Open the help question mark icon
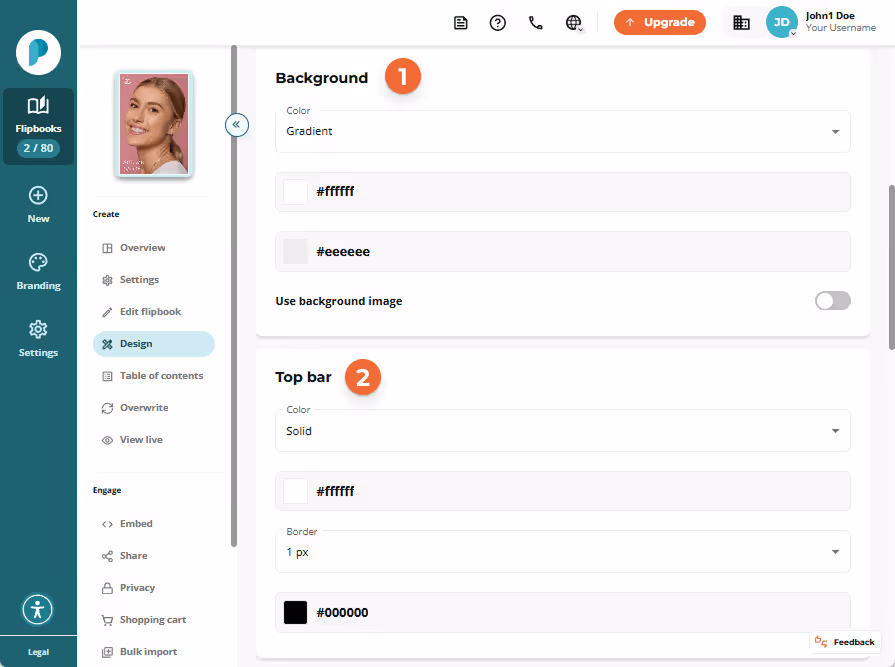This screenshot has width=895, height=667. point(498,23)
